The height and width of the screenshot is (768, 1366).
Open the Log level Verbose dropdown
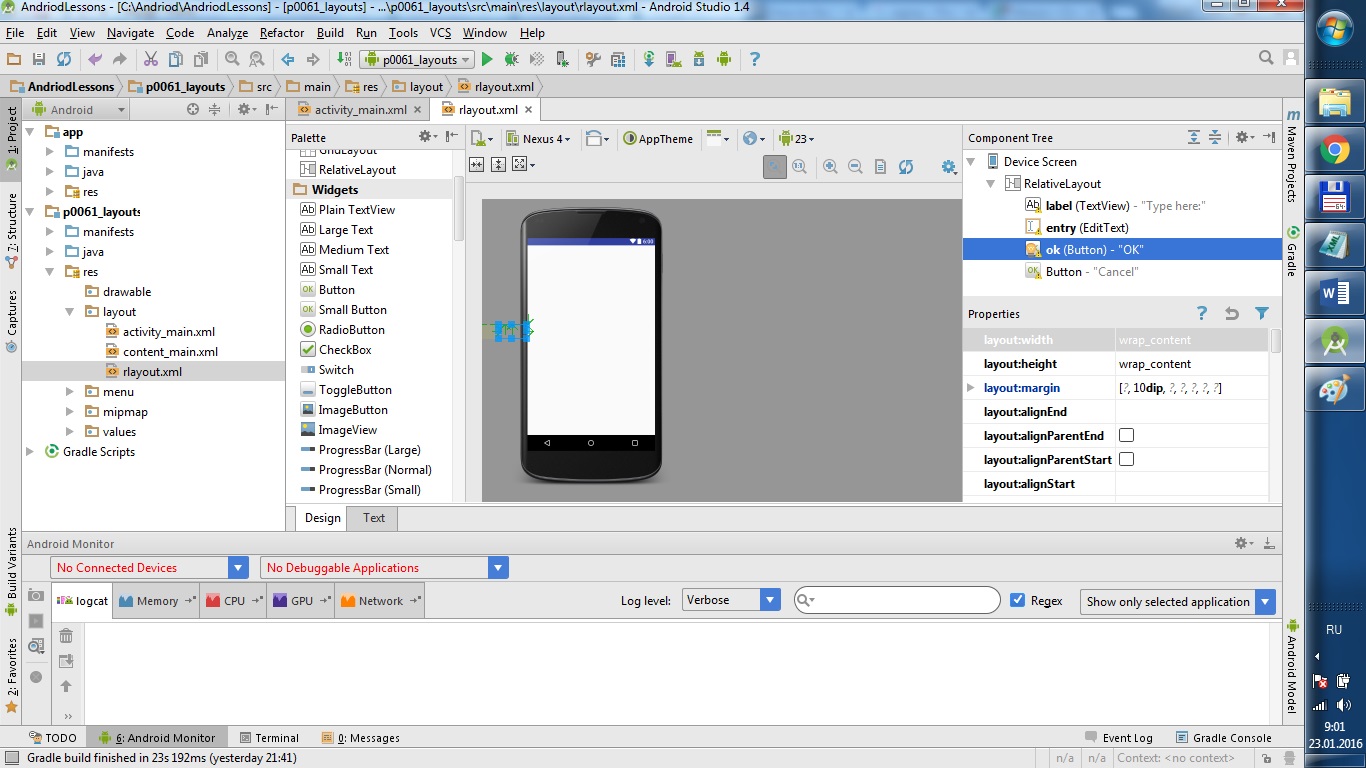pos(730,600)
